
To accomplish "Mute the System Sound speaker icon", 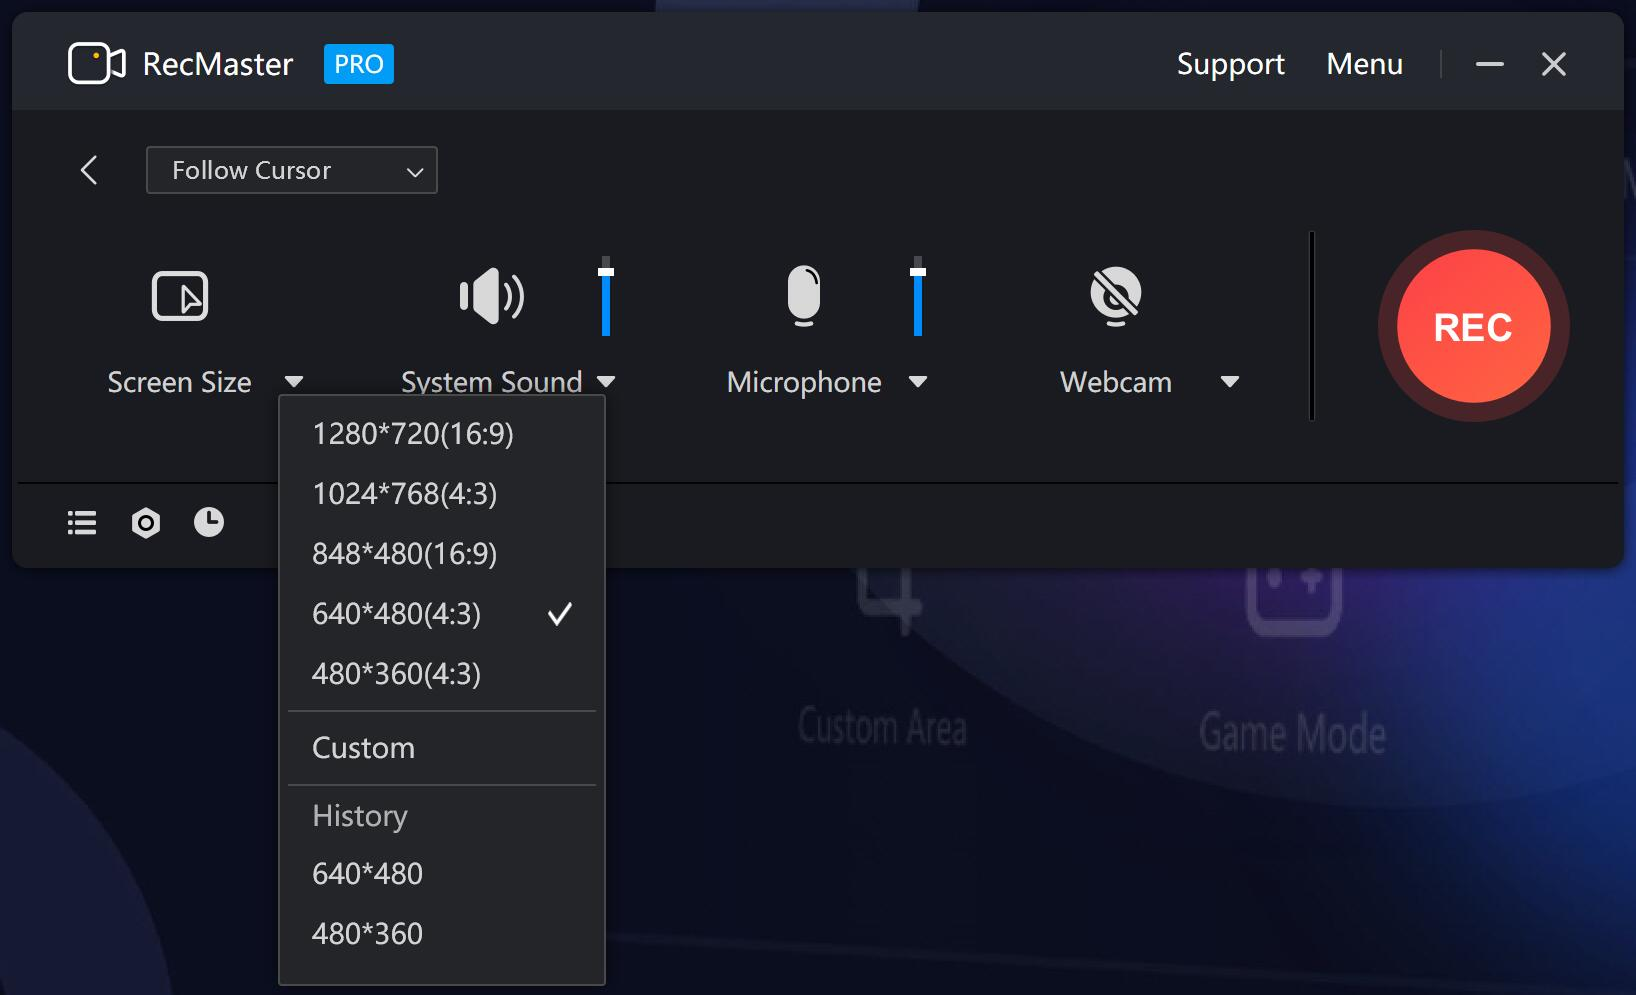I will point(491,296).
